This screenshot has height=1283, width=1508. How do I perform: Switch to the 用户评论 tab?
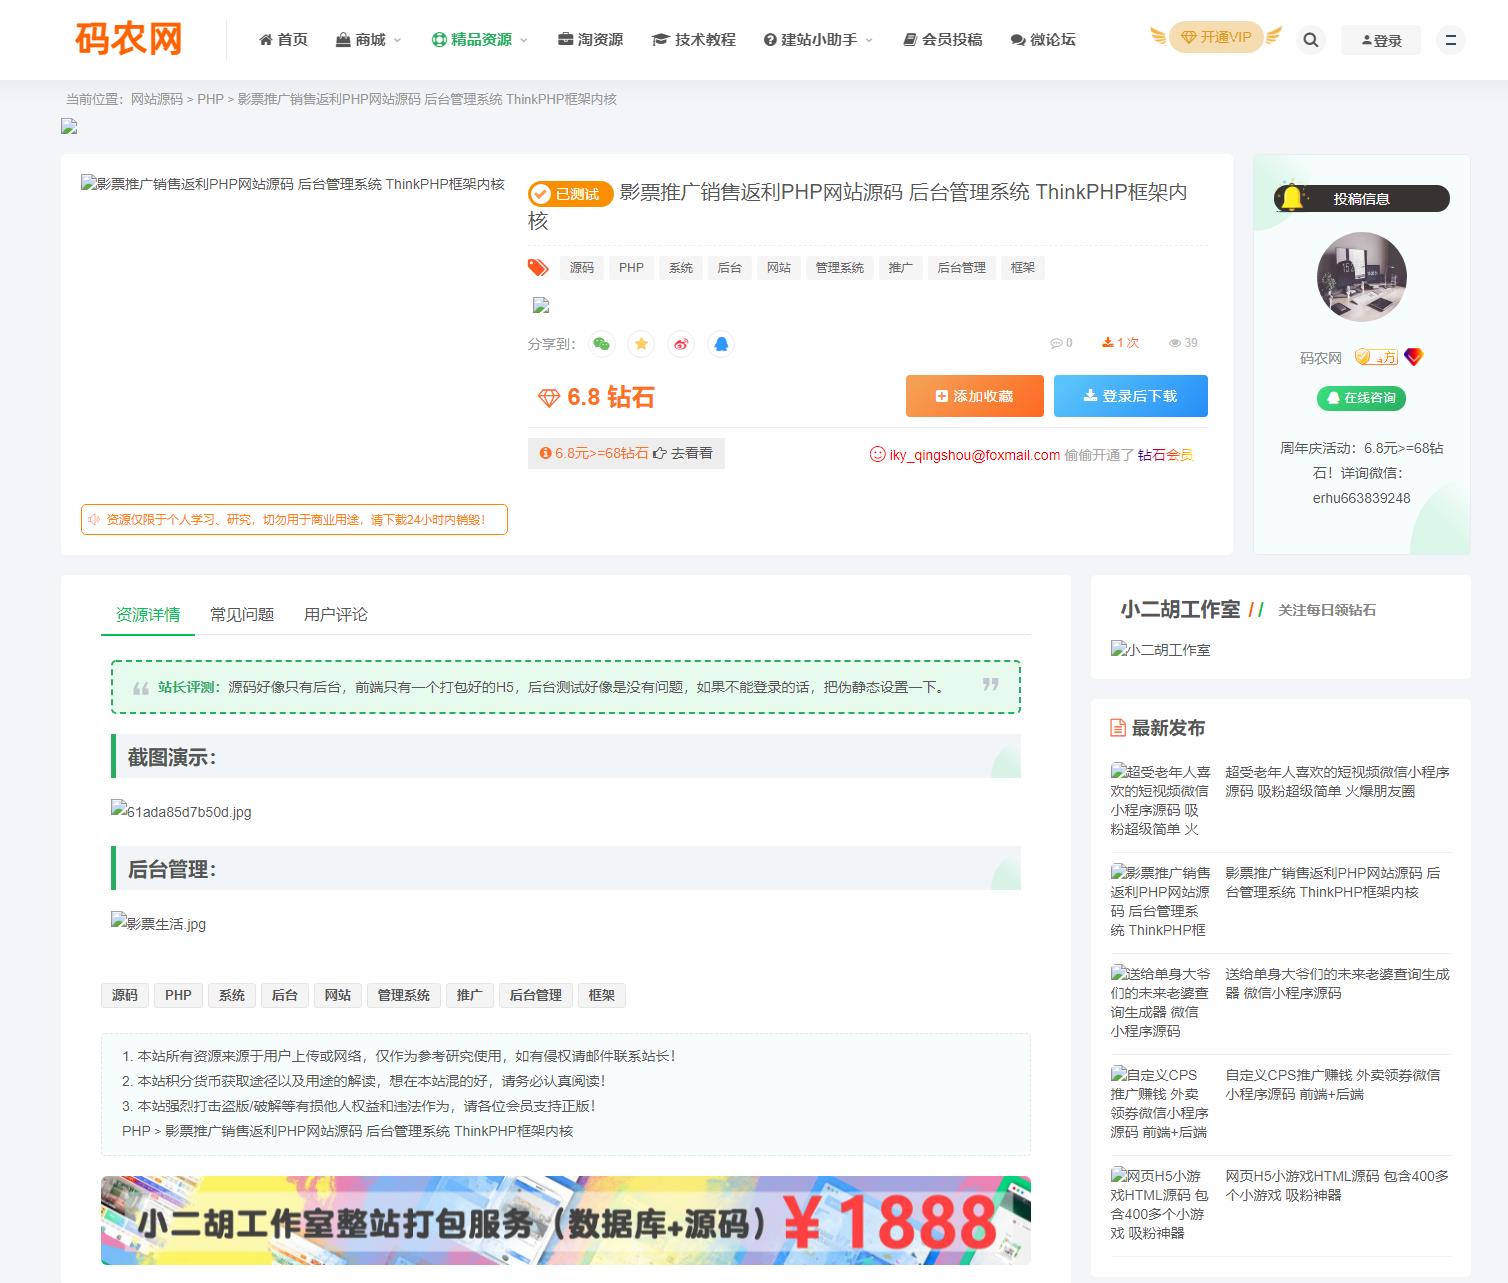click(x=334, y=614)
